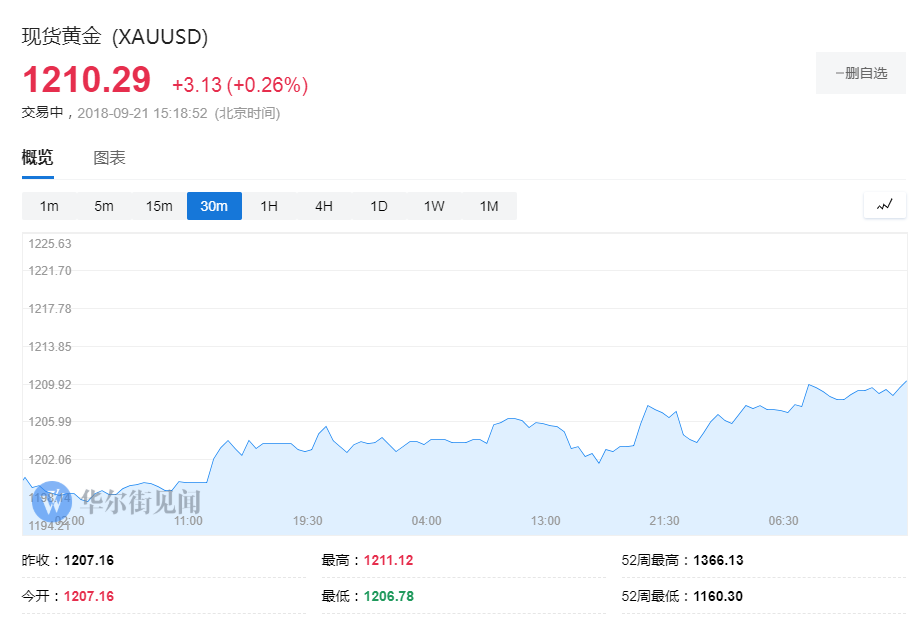
Task: Switch to the 概览 tab
Action: click(38, 158)
